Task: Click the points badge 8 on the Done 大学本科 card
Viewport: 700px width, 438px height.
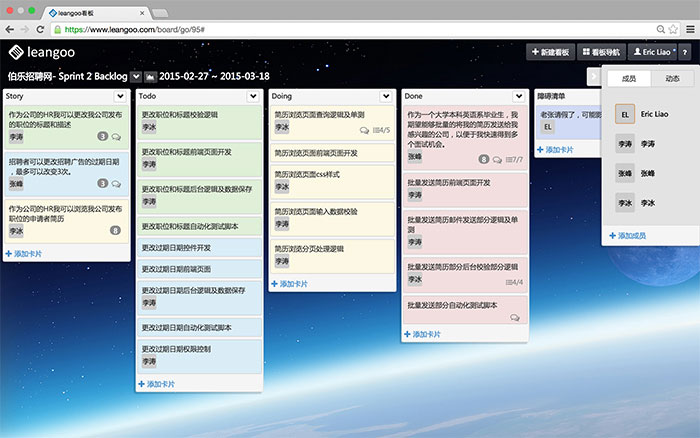Action: (483, 159)
